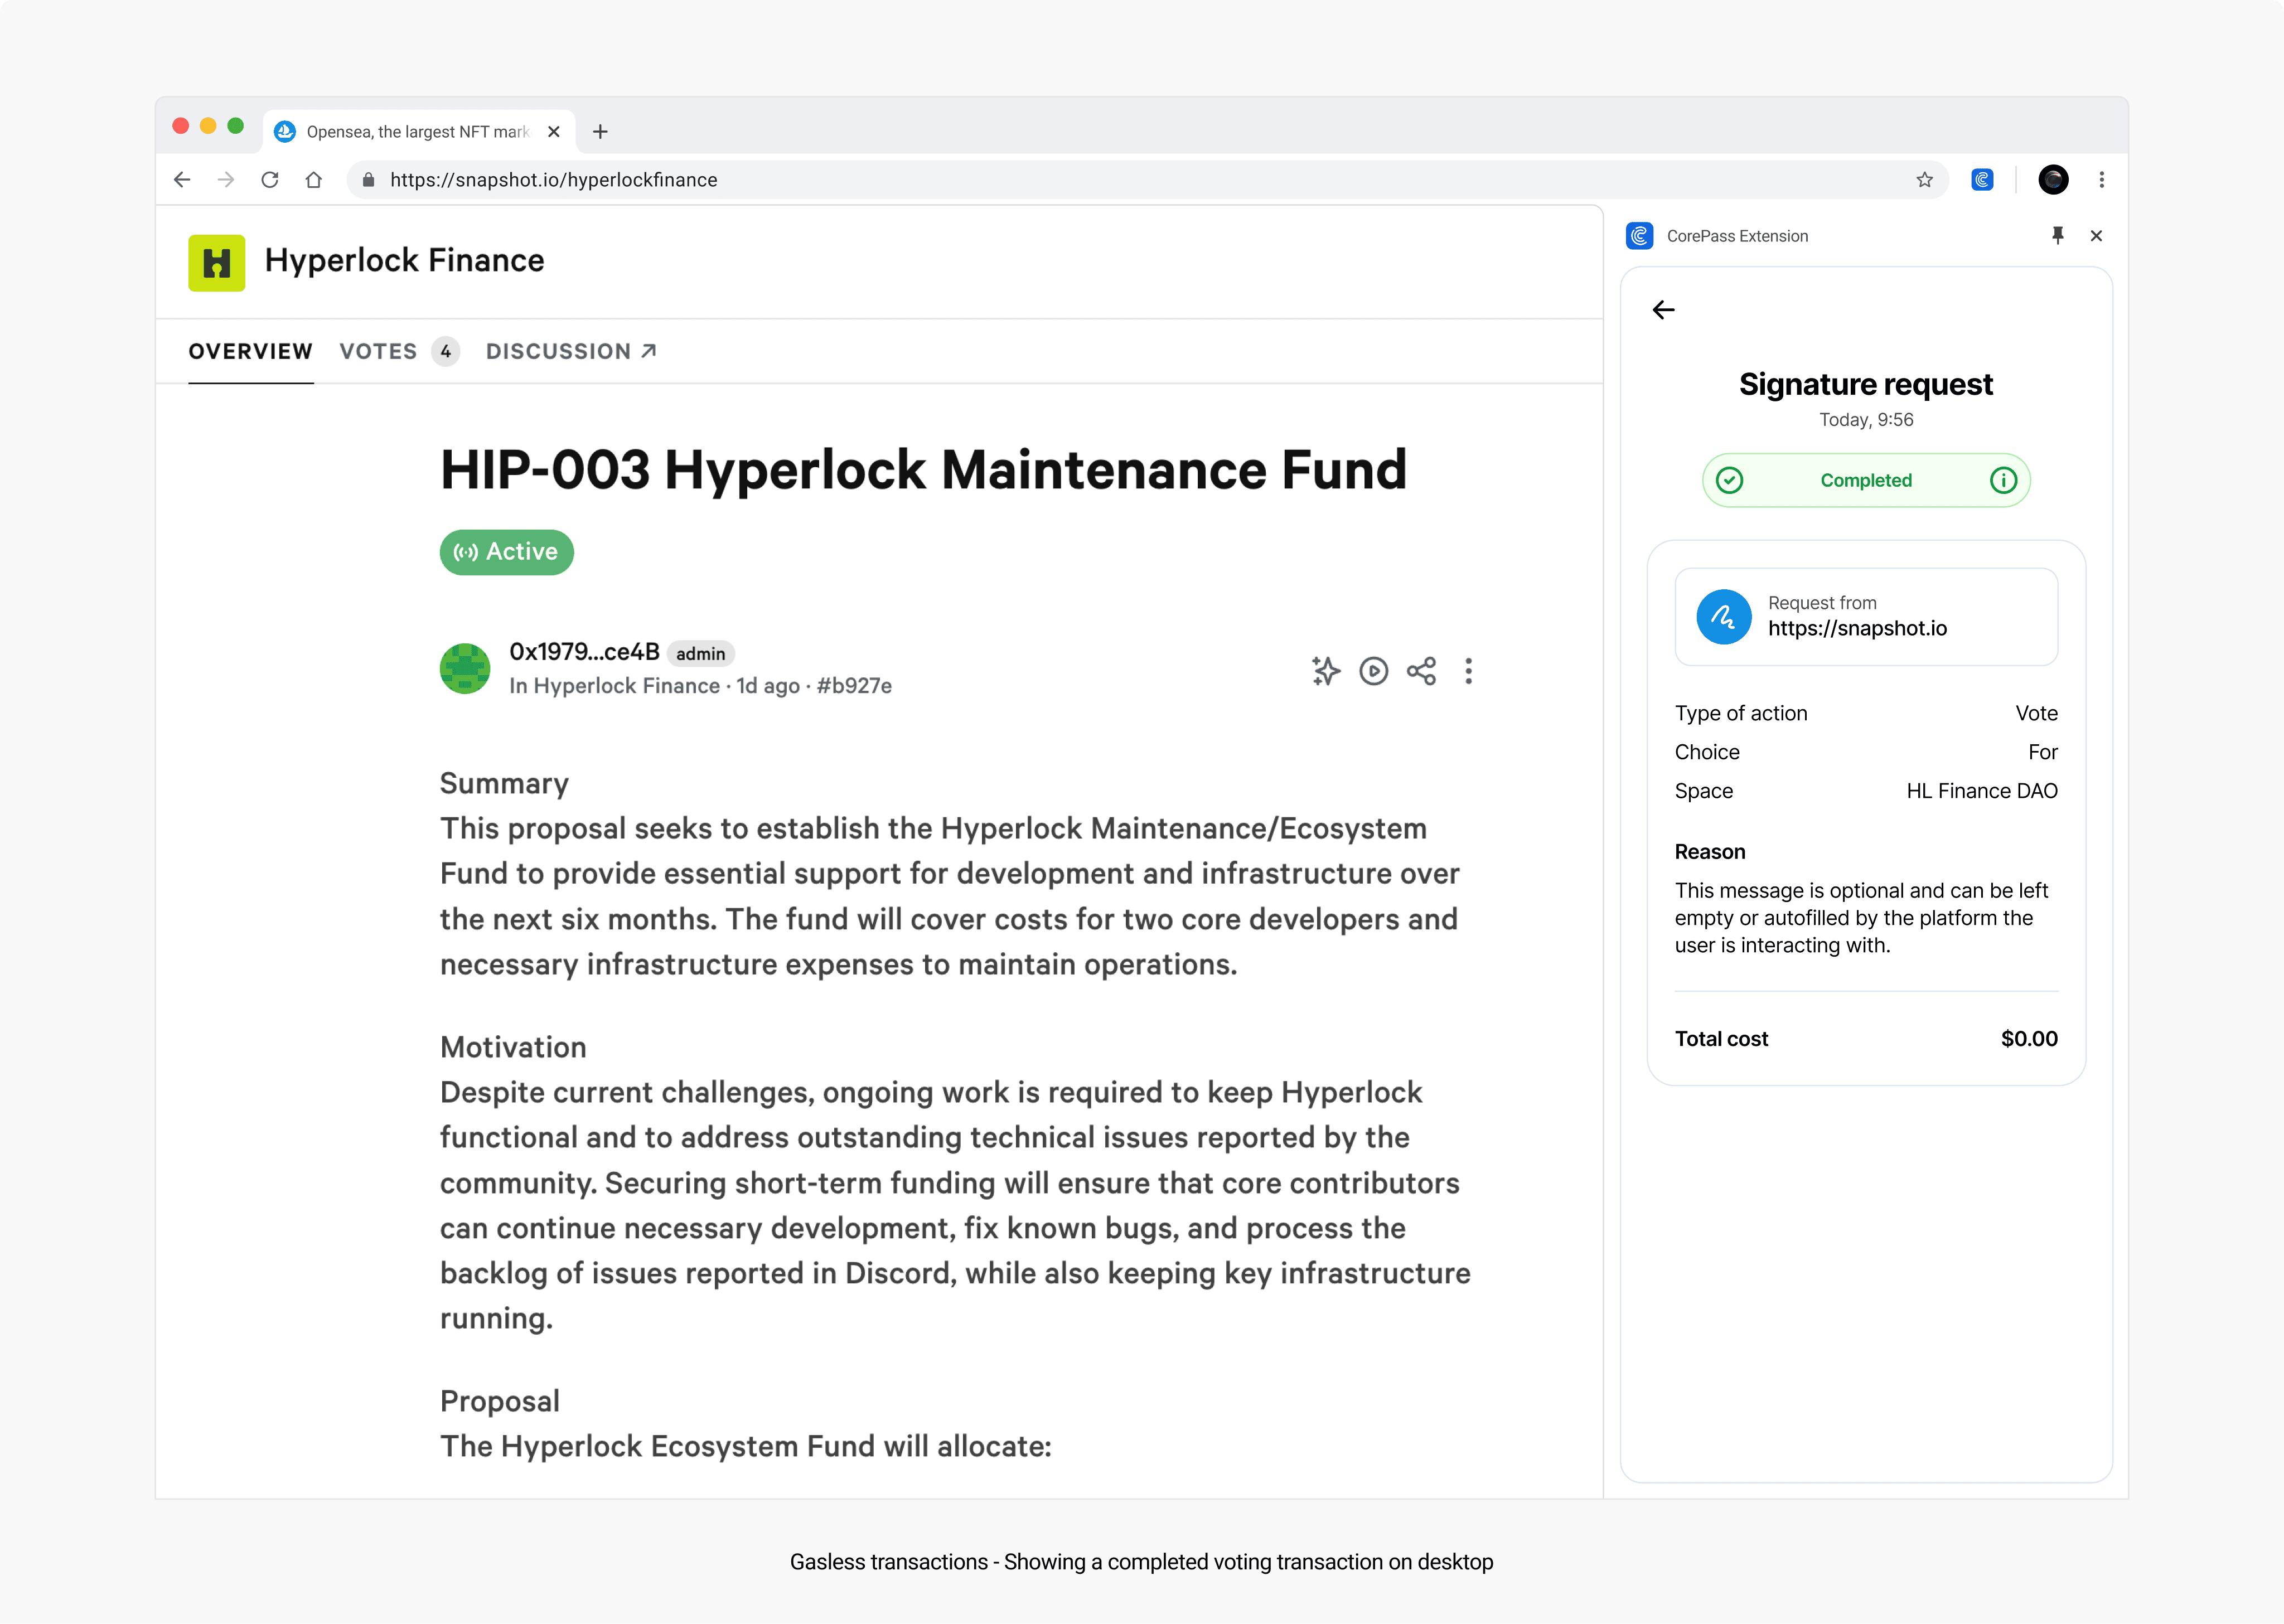Image resolution: width=2284 pixels, height=1624 pixels.
Task: Open the Chrome three-dot menu
Action: pyautogui.click(x=2101, y=180)
